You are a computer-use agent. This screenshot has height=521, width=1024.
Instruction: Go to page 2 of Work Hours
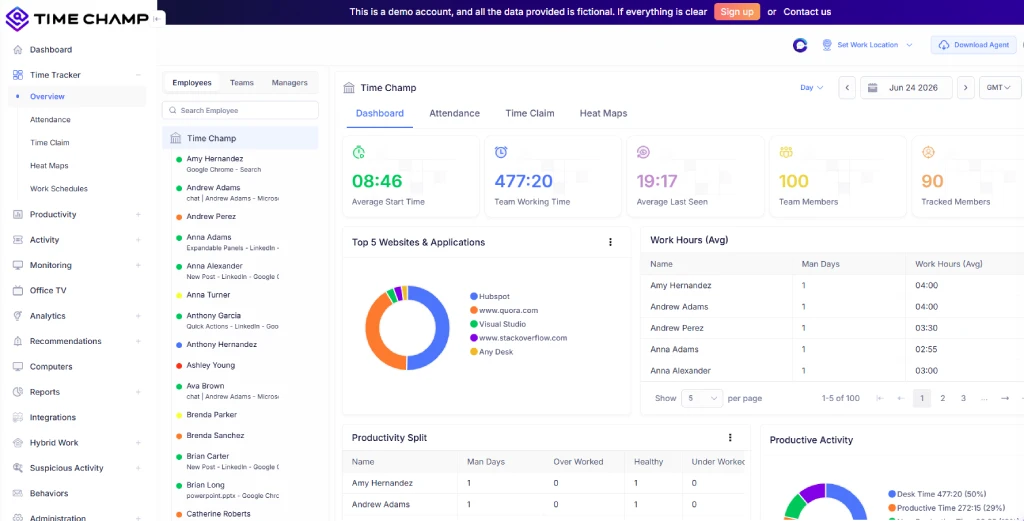coord(942,398)
